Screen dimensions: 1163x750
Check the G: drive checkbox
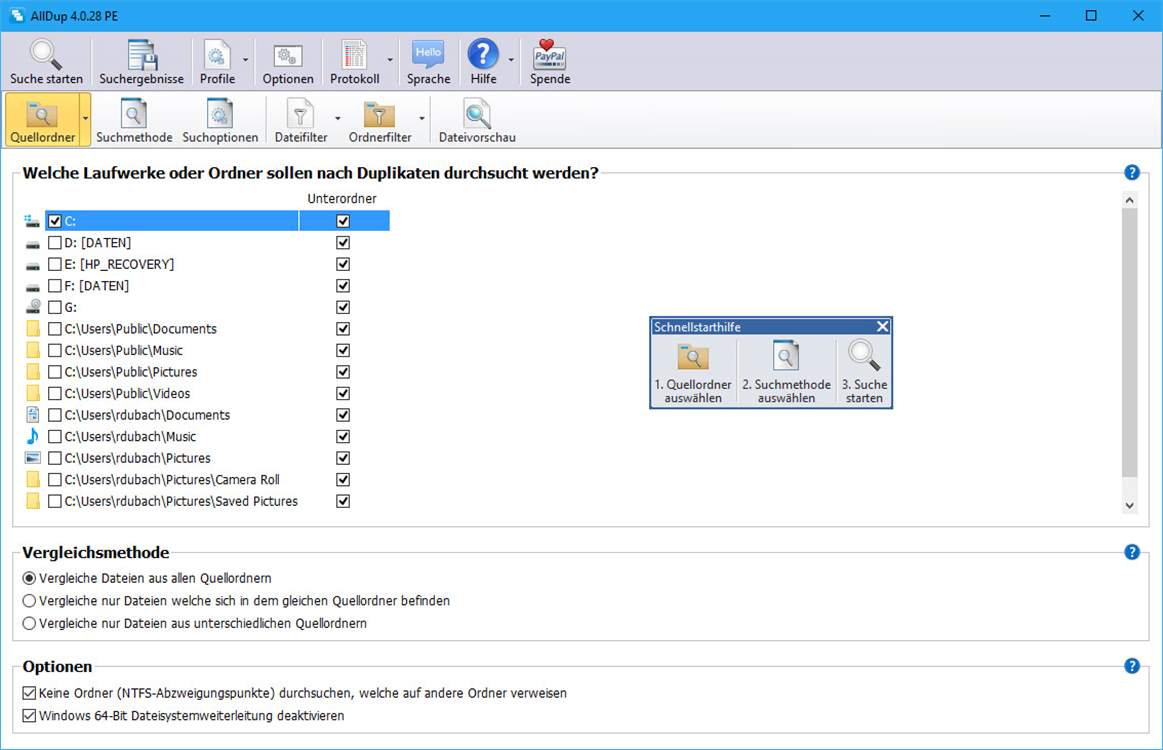[54, 307]
